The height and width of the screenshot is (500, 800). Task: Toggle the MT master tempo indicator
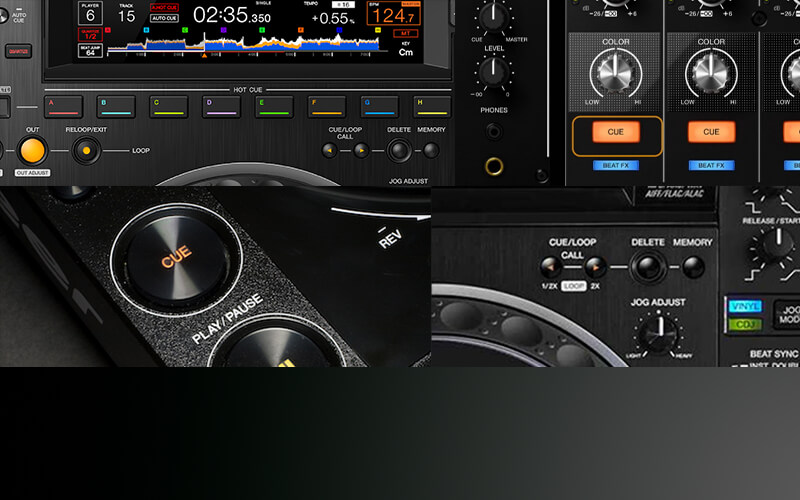point(406,33)
